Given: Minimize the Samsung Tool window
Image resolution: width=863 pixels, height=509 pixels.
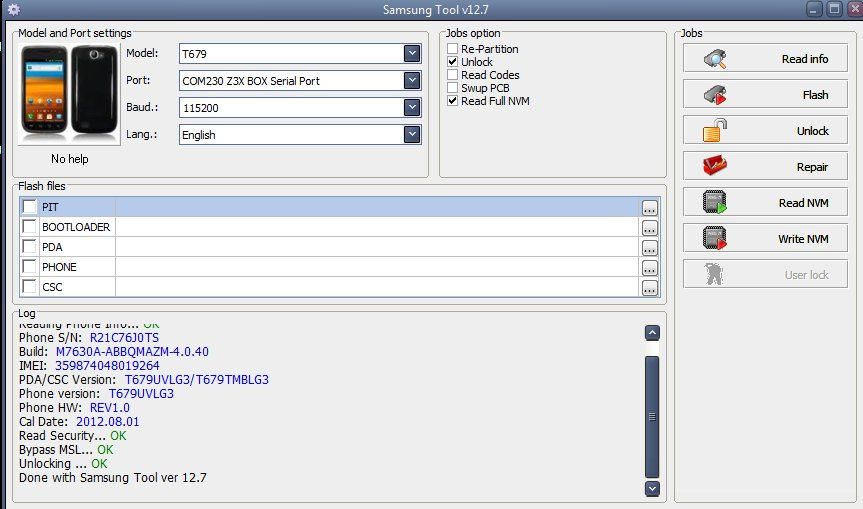Looking at the screenshot, I should coord(815,9).
